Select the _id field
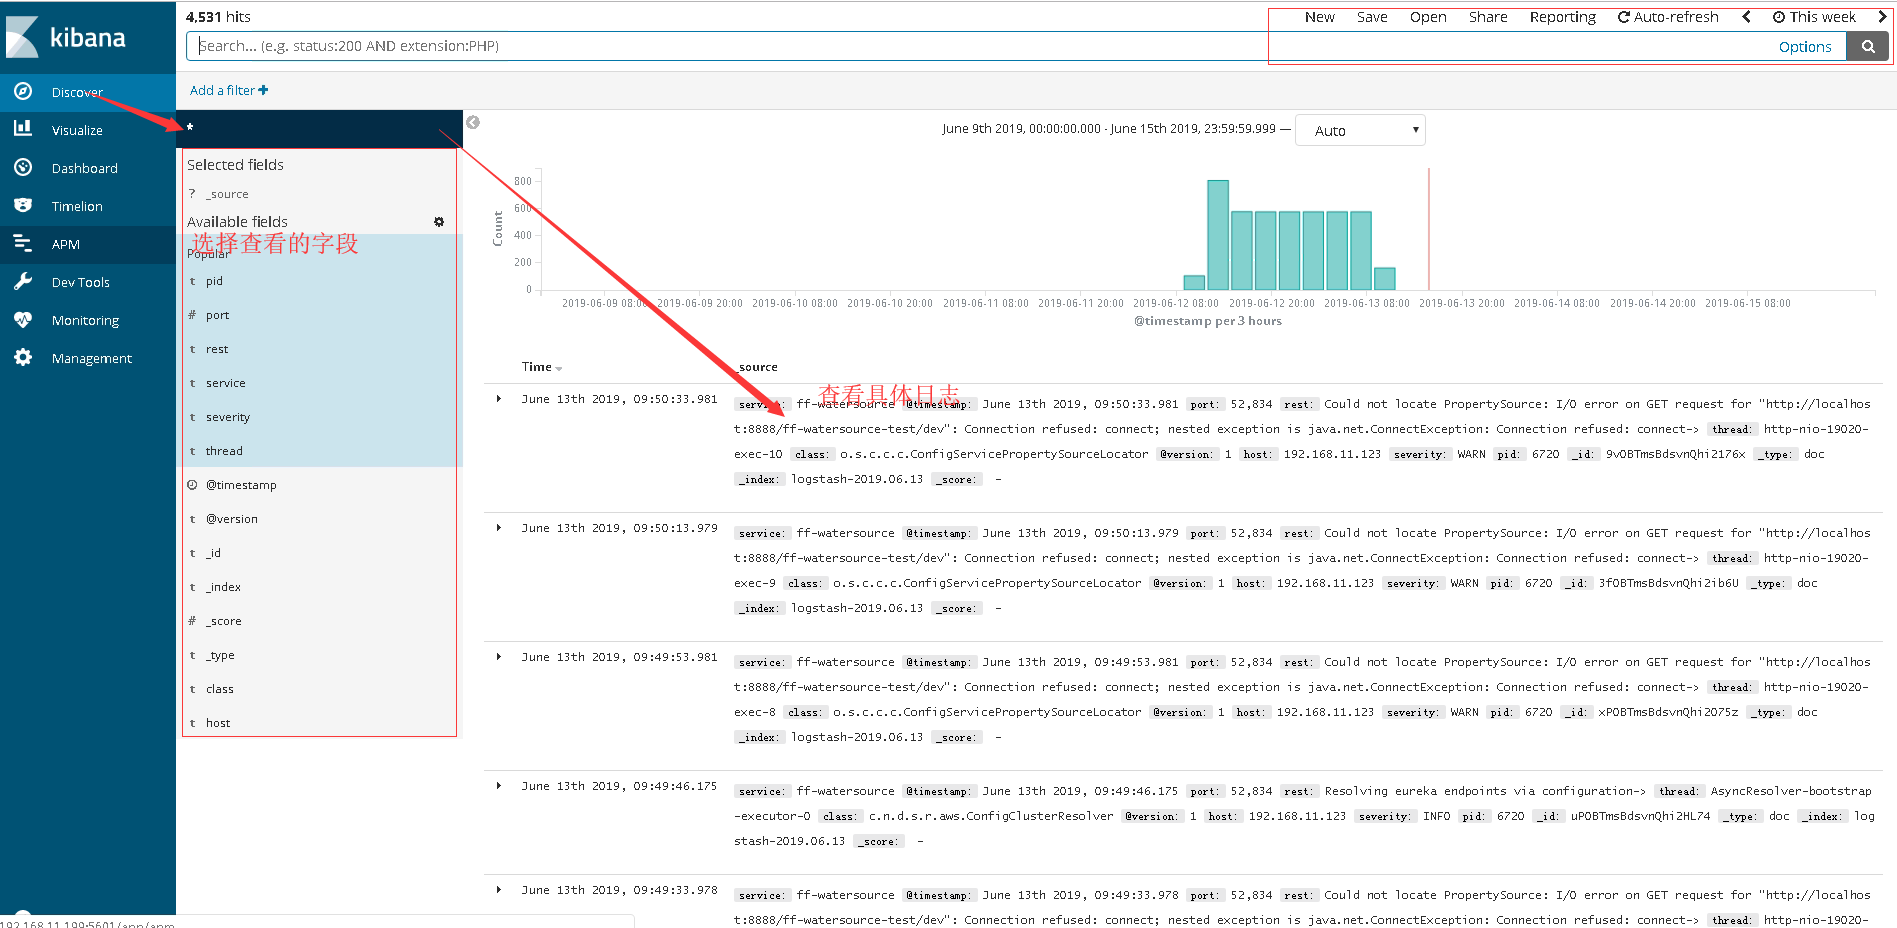Viewport: 1897px width, 928px height. point(213,553)
